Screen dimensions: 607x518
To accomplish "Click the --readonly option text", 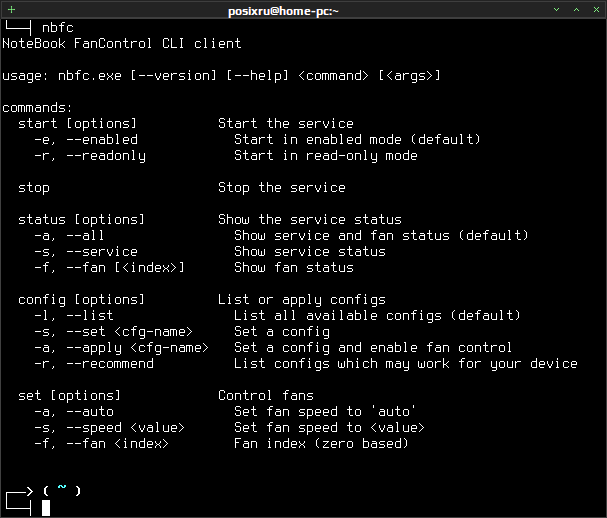I will [106, 156].
